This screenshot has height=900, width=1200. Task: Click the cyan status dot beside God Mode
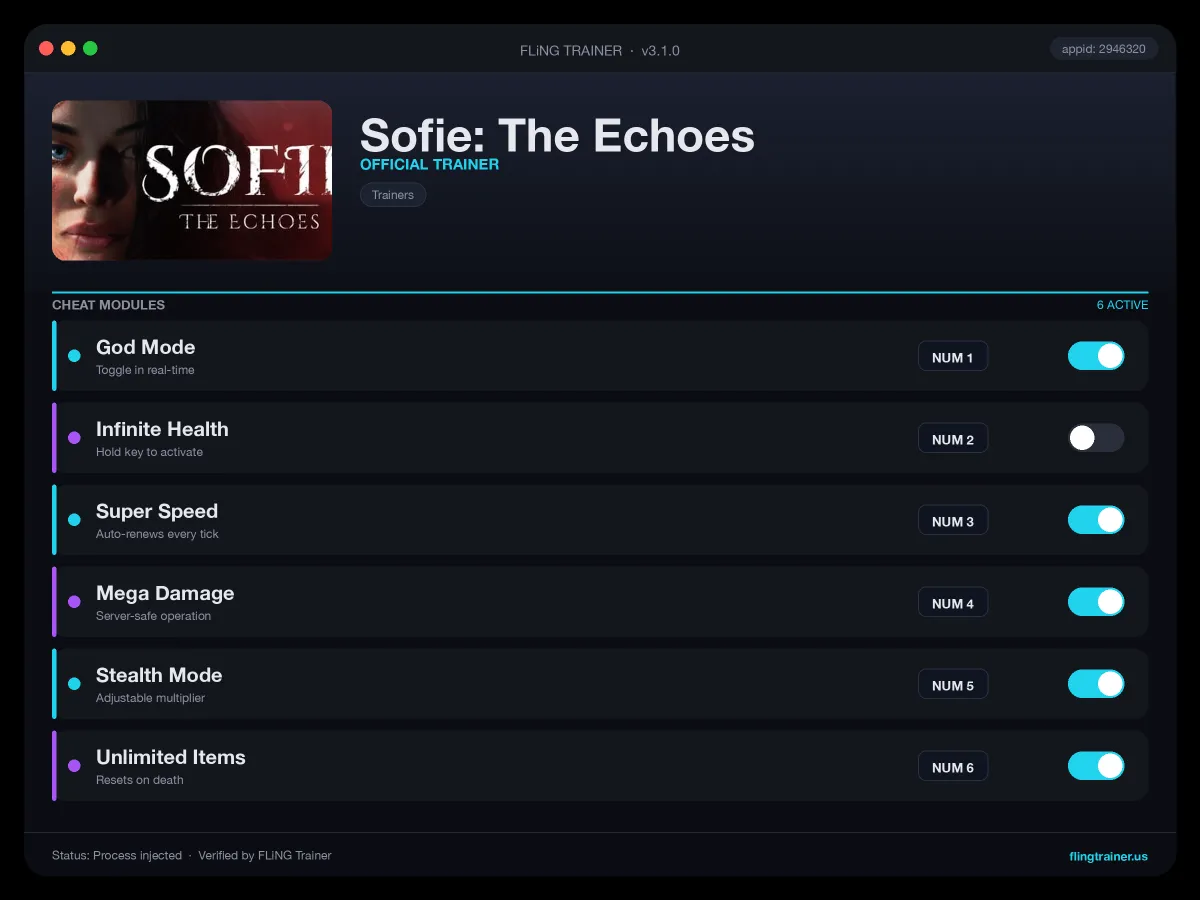[x=74, y=356]
